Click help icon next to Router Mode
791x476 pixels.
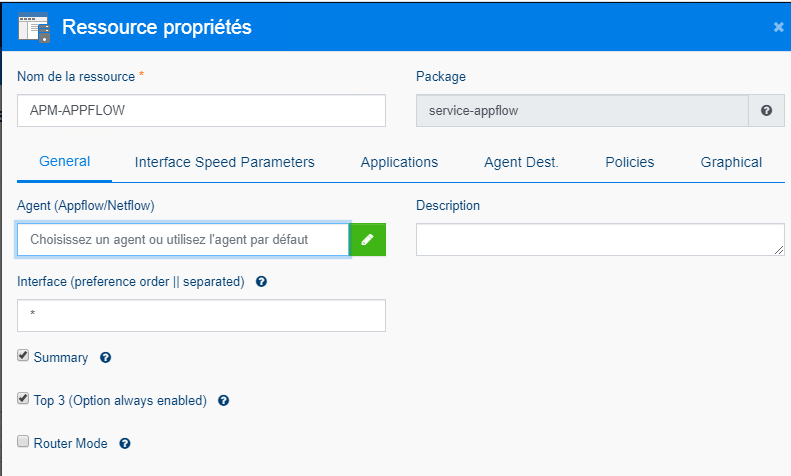pos(125,443)
